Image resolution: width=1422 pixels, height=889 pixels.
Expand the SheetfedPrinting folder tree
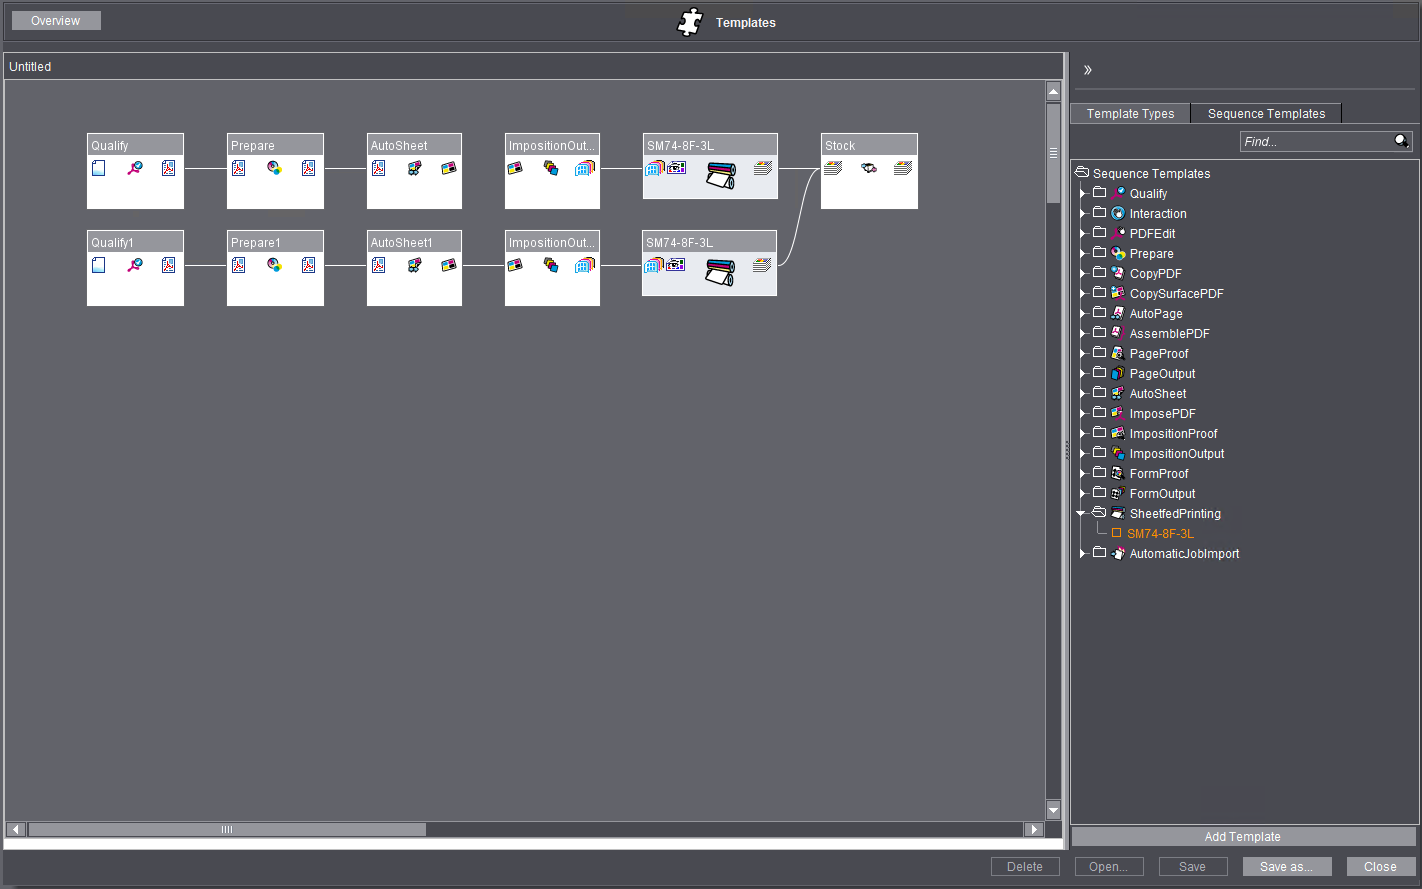point(1080,513)
